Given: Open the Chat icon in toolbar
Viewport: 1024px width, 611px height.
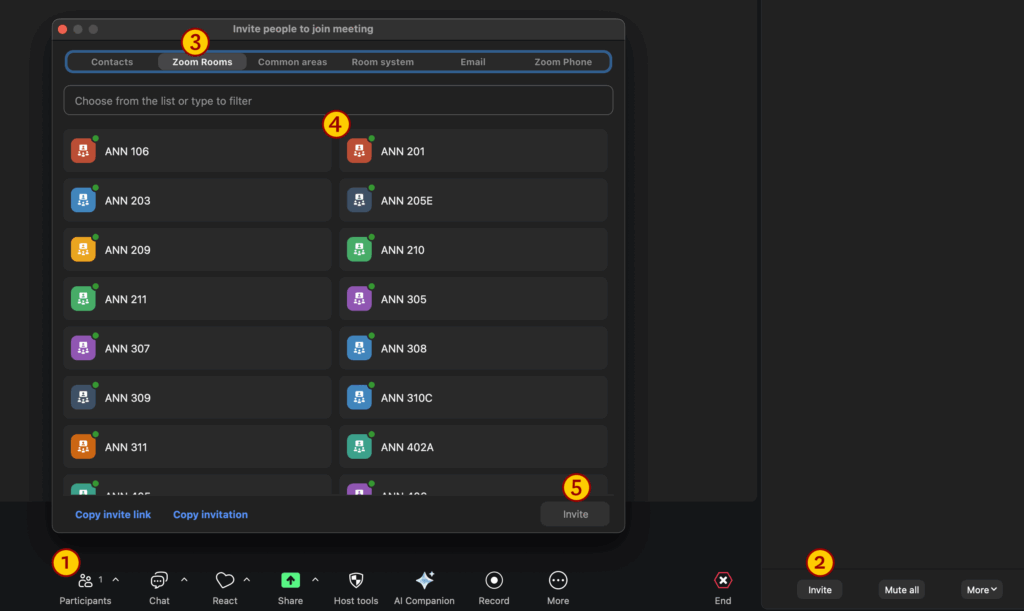Looking at the screenshot, I should (159, 581).
